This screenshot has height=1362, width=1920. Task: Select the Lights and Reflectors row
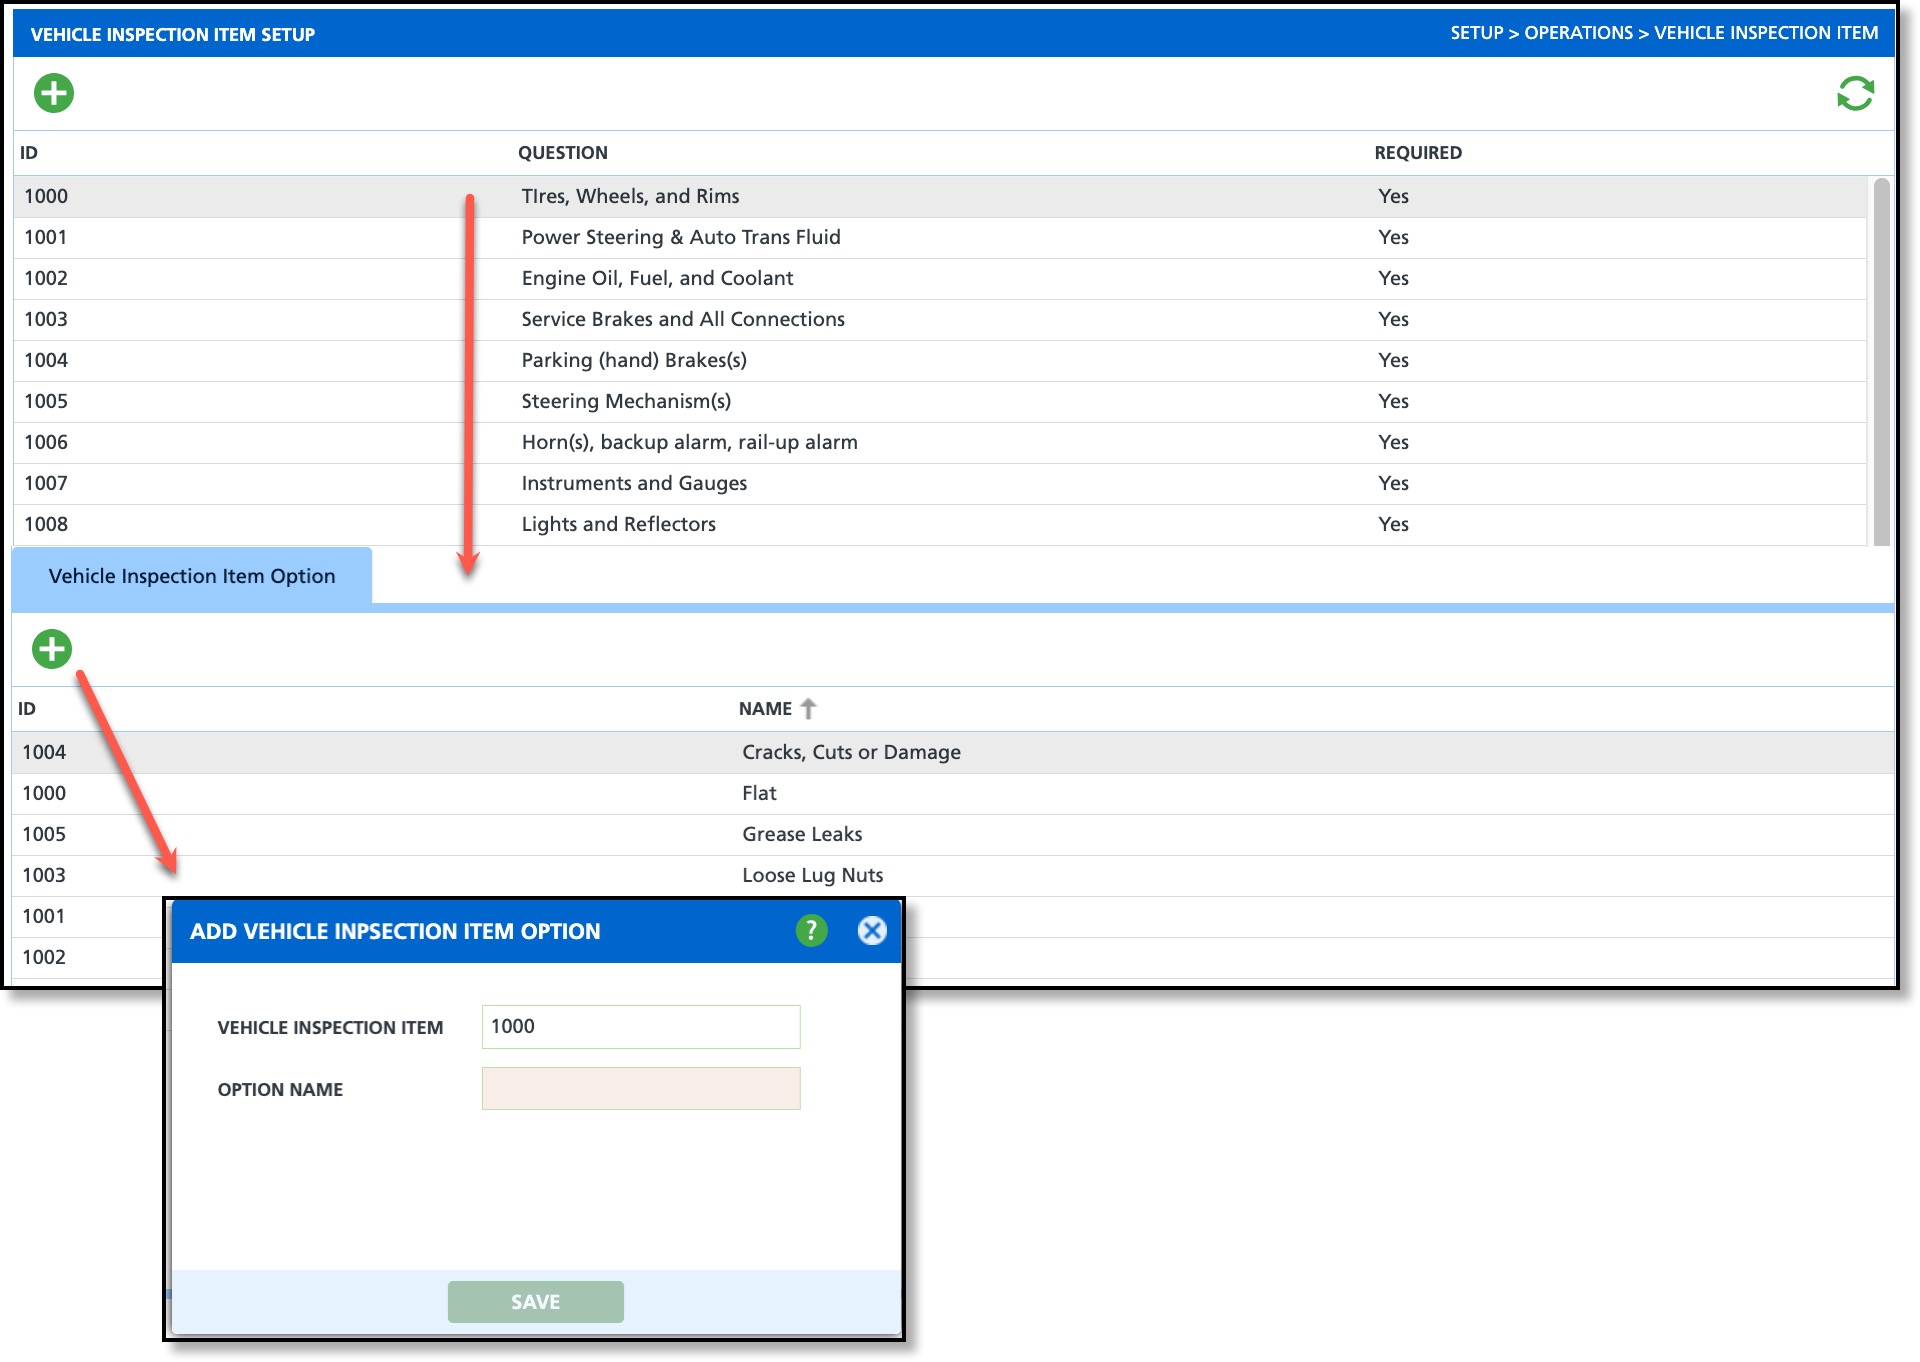click(618, 524)
